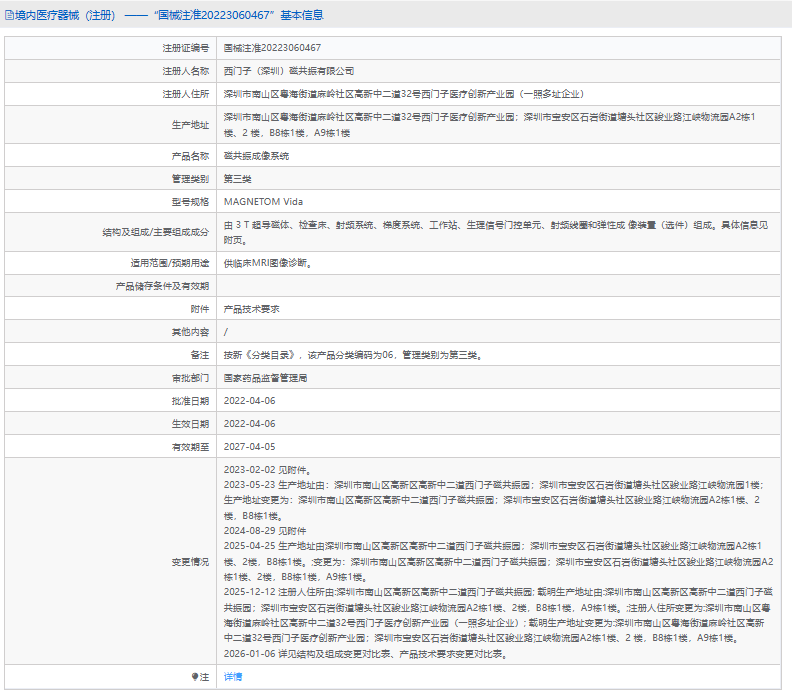The height and width of the screenshot is (696, 792).
Task: Select registration number value 国械注准20223060467
Action: pos(272,48)
